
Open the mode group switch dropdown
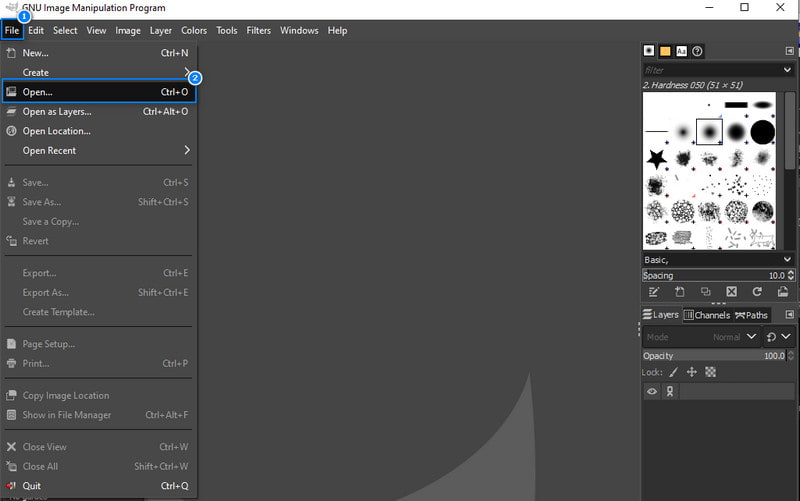pos(779,337)
